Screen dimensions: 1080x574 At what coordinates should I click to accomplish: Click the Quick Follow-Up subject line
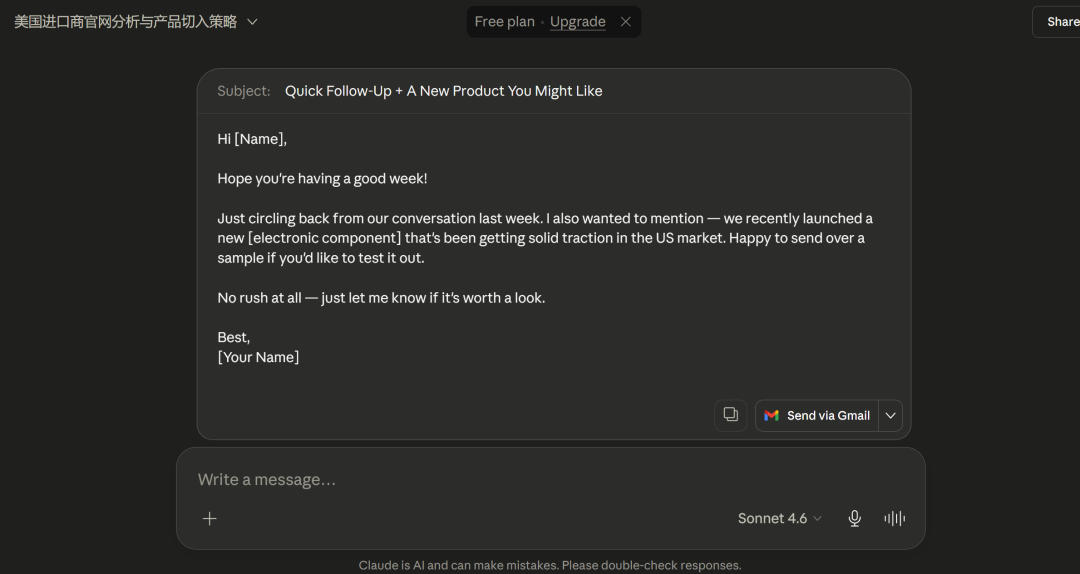pyautogui.click(x=443, y=91)
